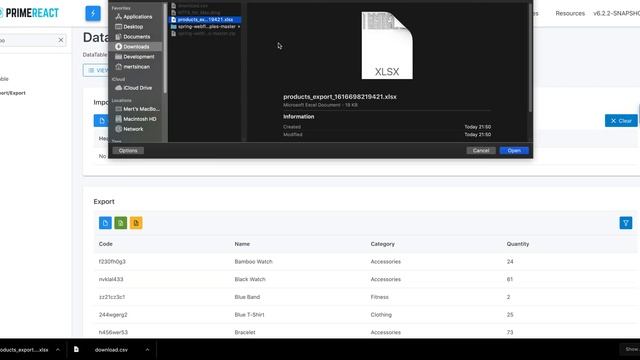This screenshot has width=640, height=360.
Task: Click the Clear button in Import section
Action: 621,121
